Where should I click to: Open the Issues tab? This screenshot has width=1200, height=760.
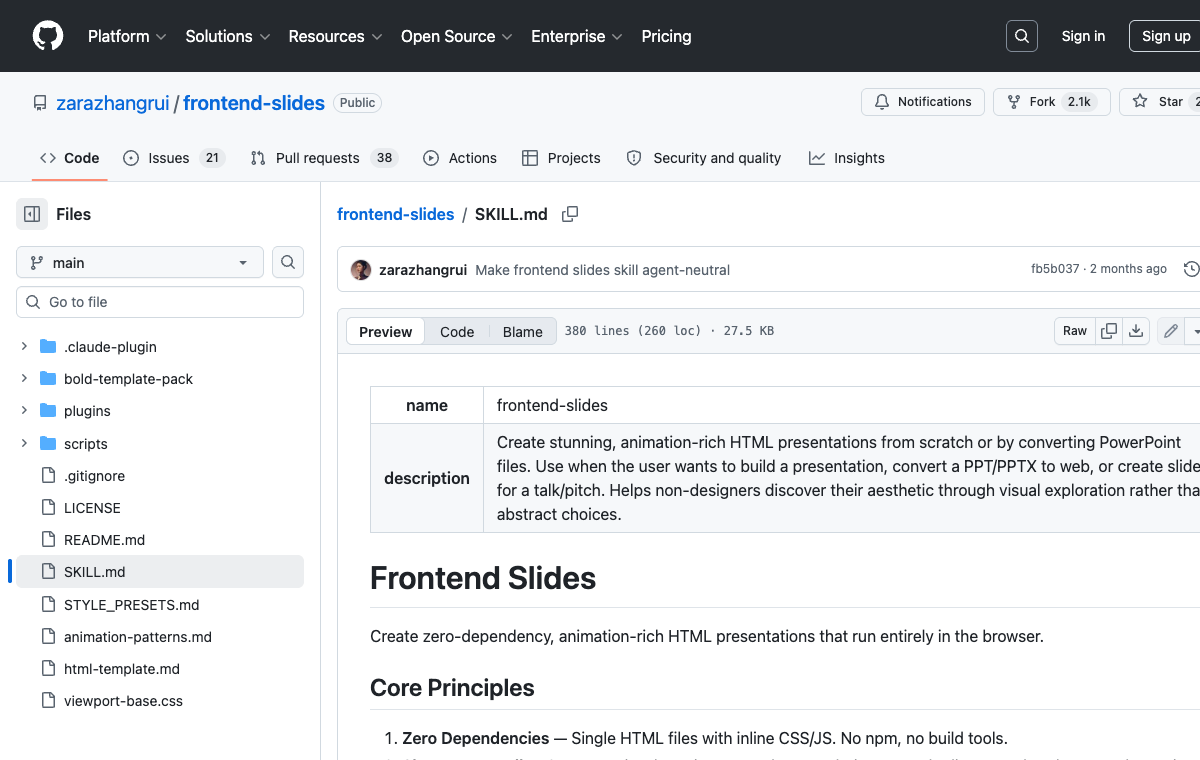pyautogui.click(x=174, y=158)
